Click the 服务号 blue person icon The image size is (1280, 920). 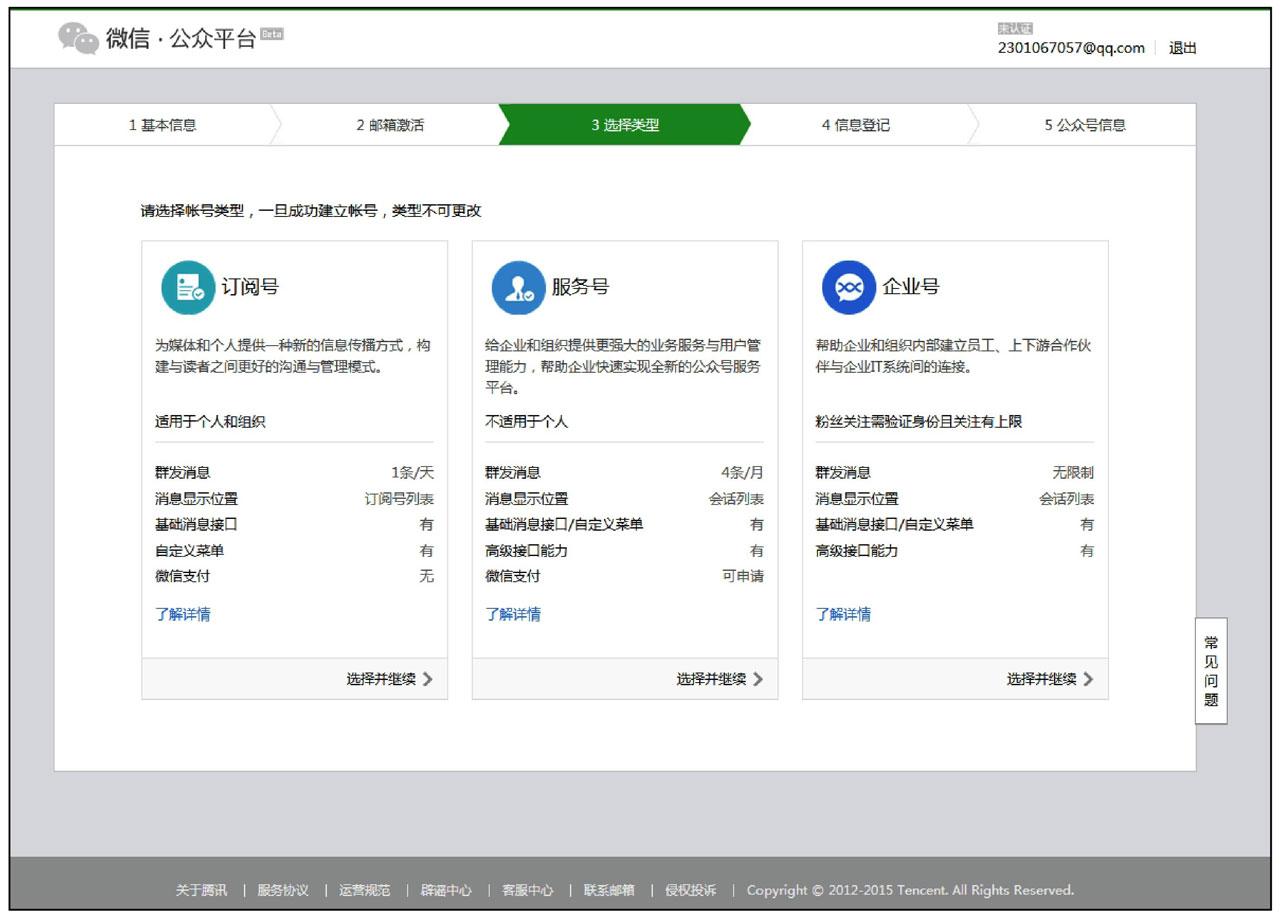point(518,288)
